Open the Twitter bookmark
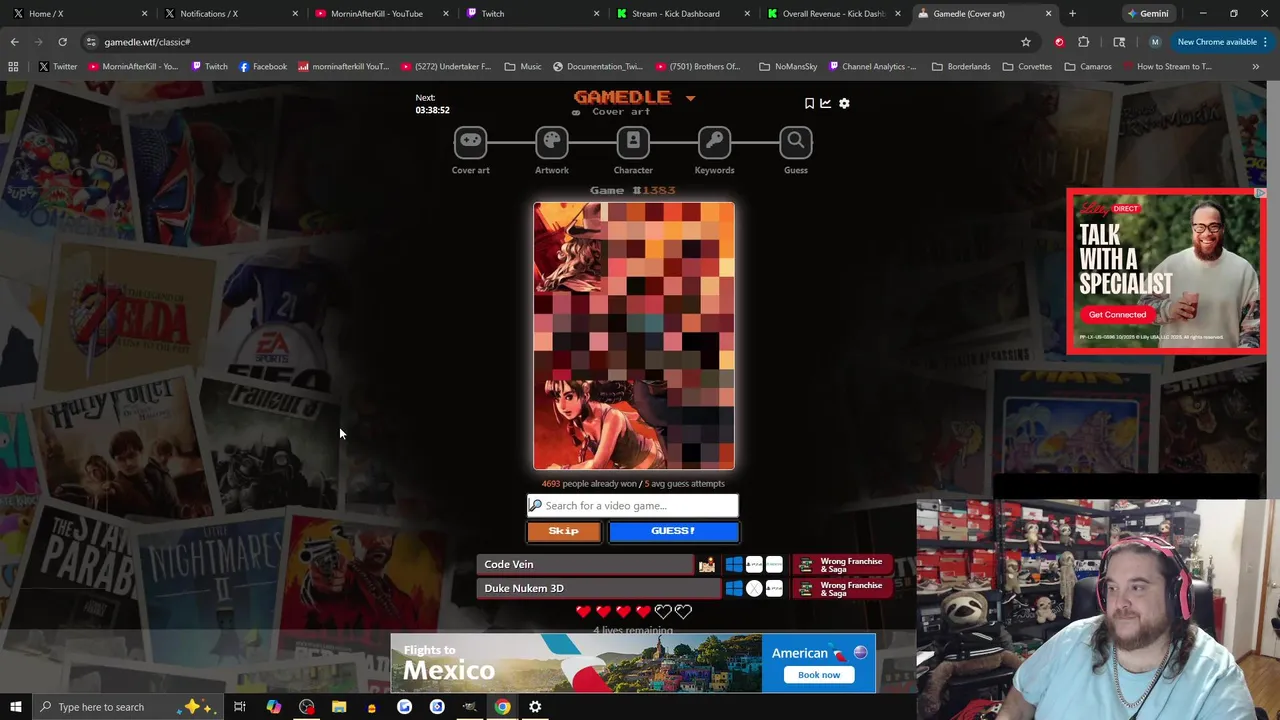Image resolution: width=1280 pixels, height=720 pixels. [58, 67]
